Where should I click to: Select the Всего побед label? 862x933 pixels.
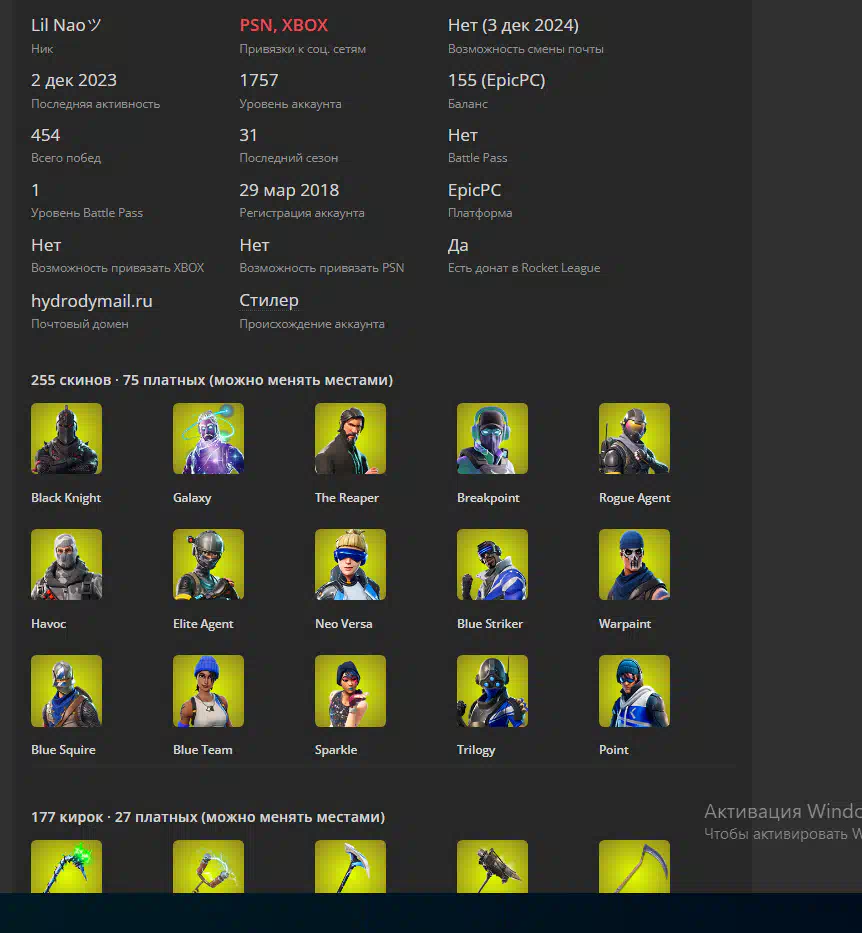click(x=66, y=158)
